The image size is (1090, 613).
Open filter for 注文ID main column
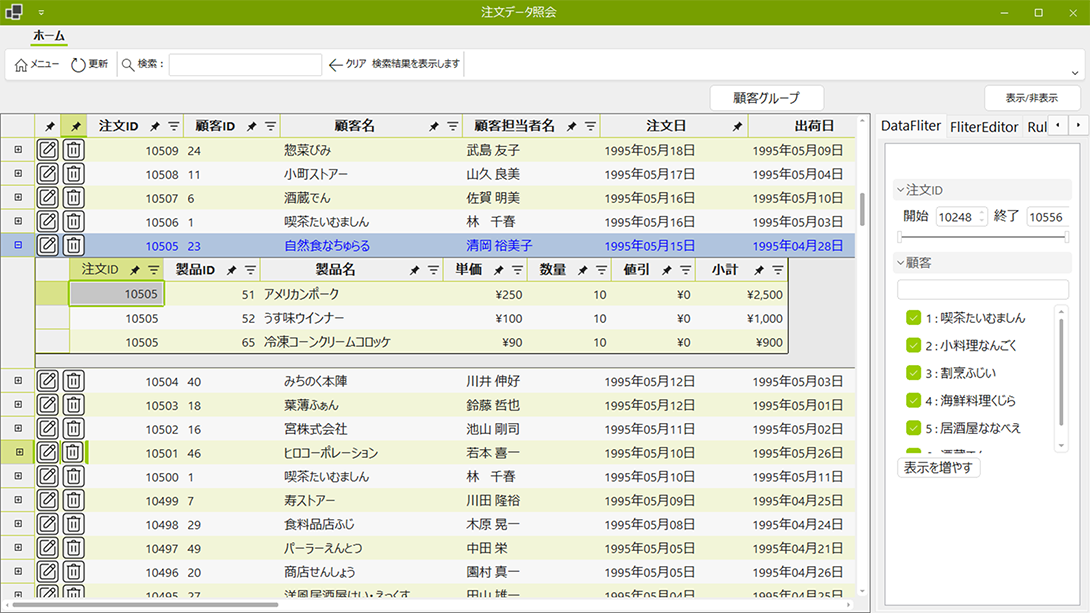pyautogui.click(x=174, y=126)
